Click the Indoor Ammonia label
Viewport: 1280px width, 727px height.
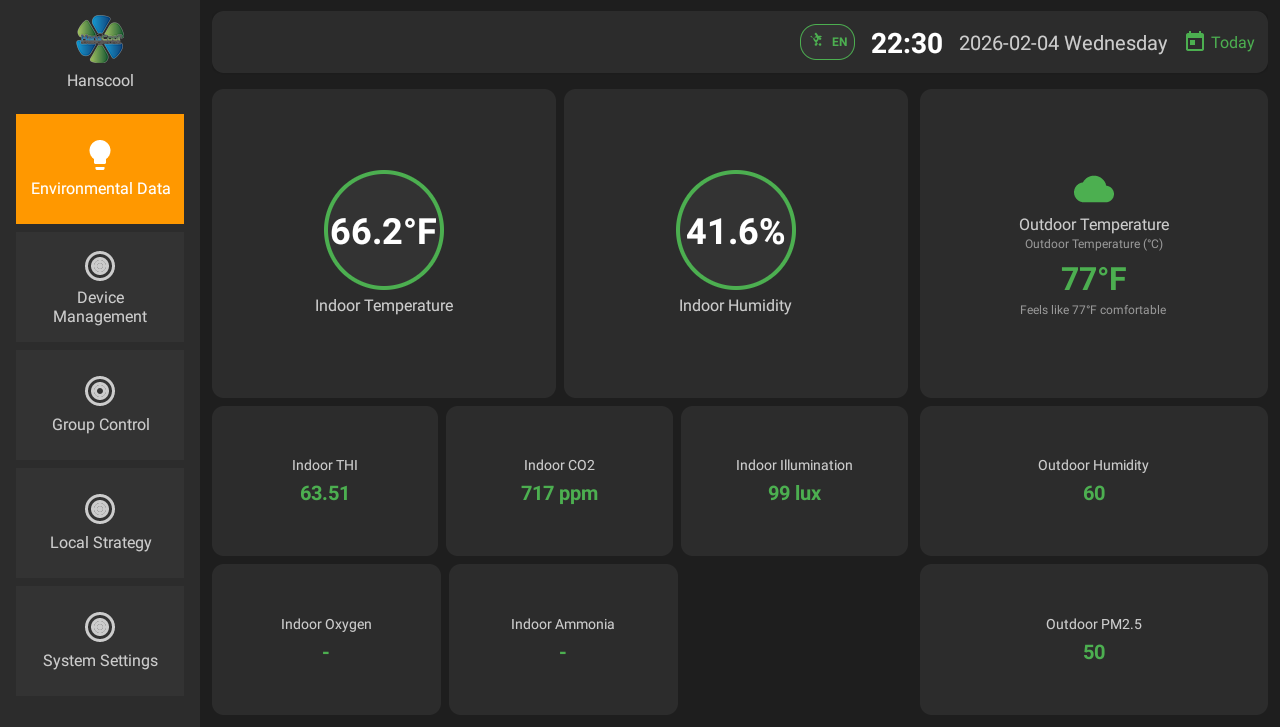(x=563, y=624)
